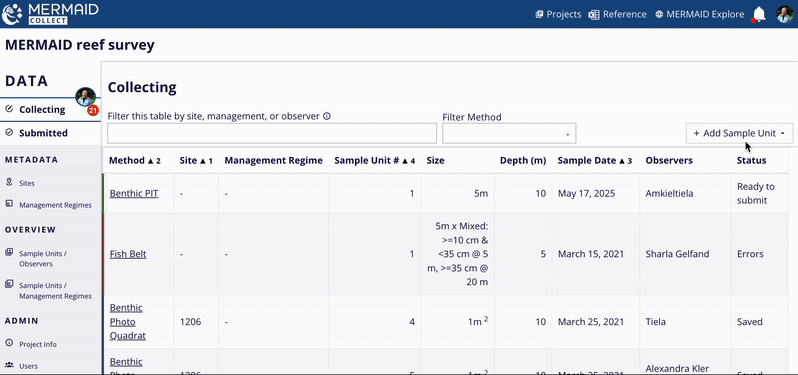Click the sidebar user avatar with badge
The height and width of the screenshot is (375, 798).
(86, 97)
